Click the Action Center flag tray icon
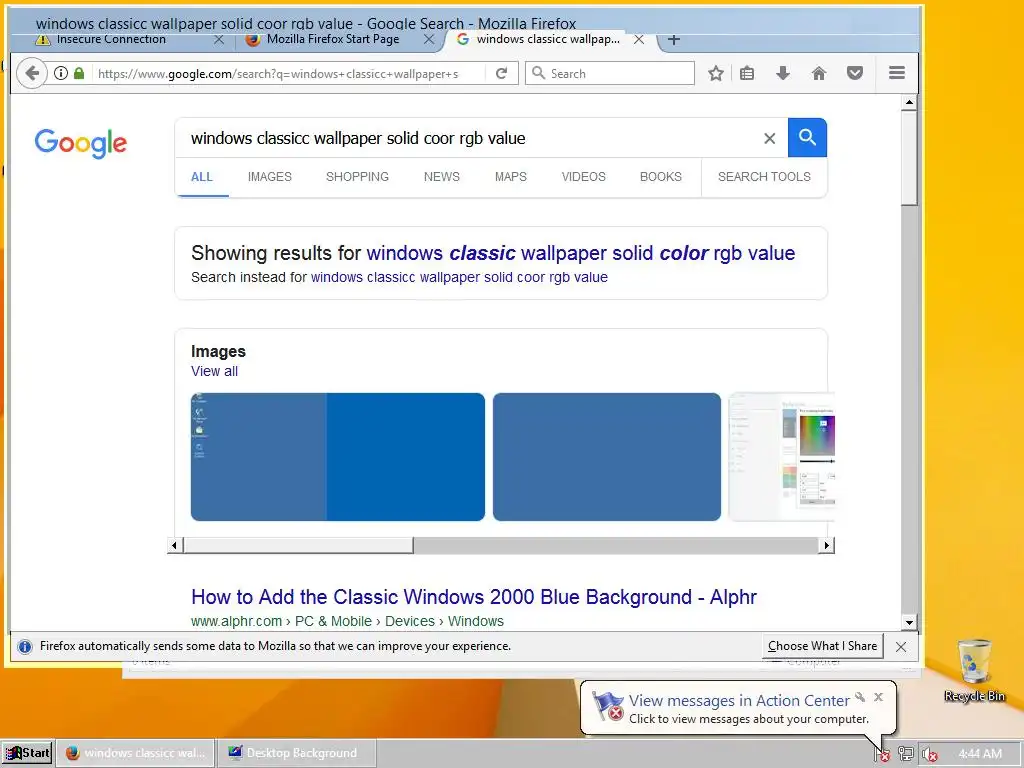The image size is (1024, 768). (882, 754)
